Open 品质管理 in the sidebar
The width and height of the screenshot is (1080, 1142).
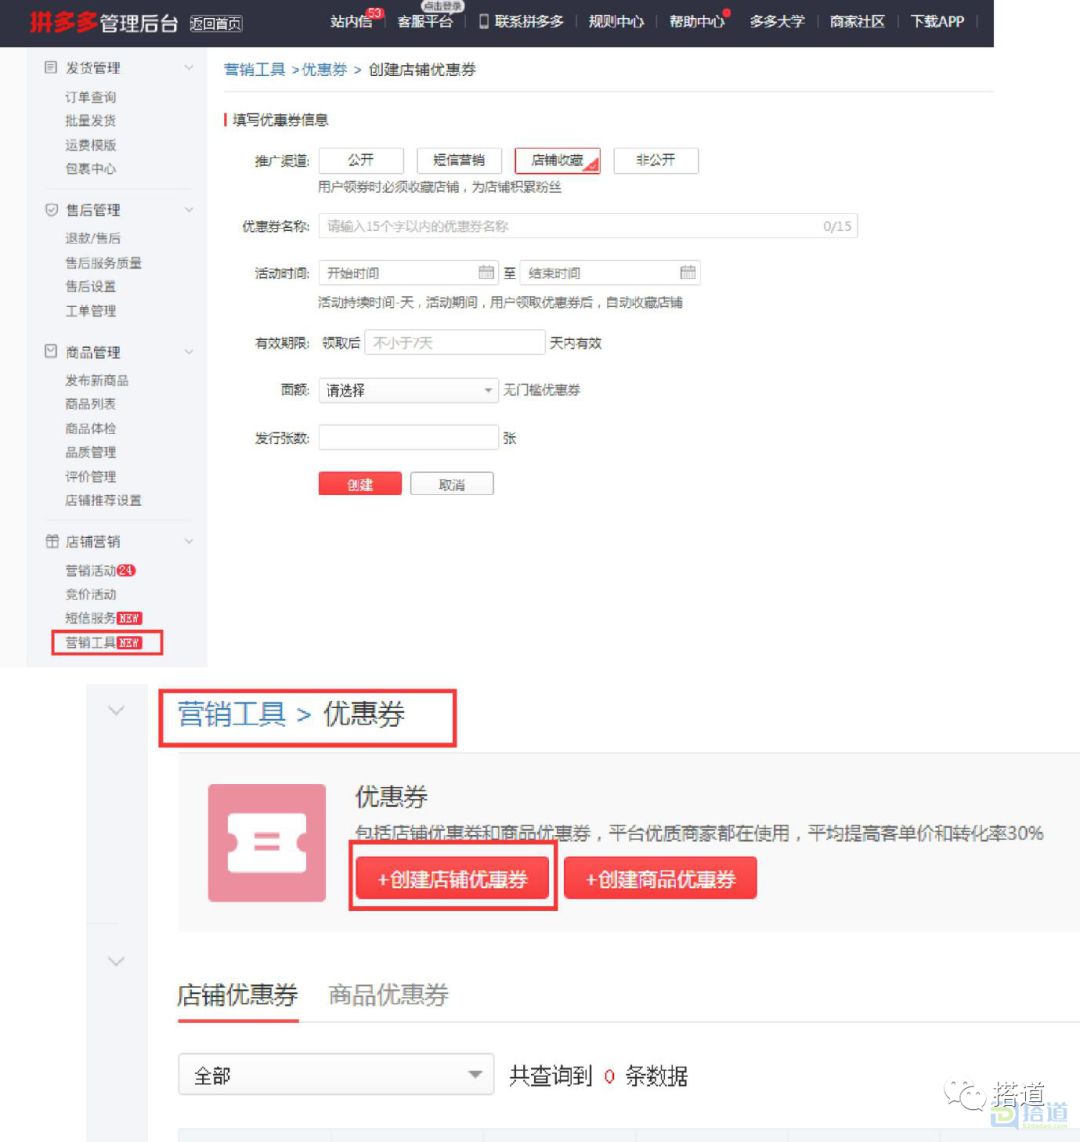coord(90,452)
